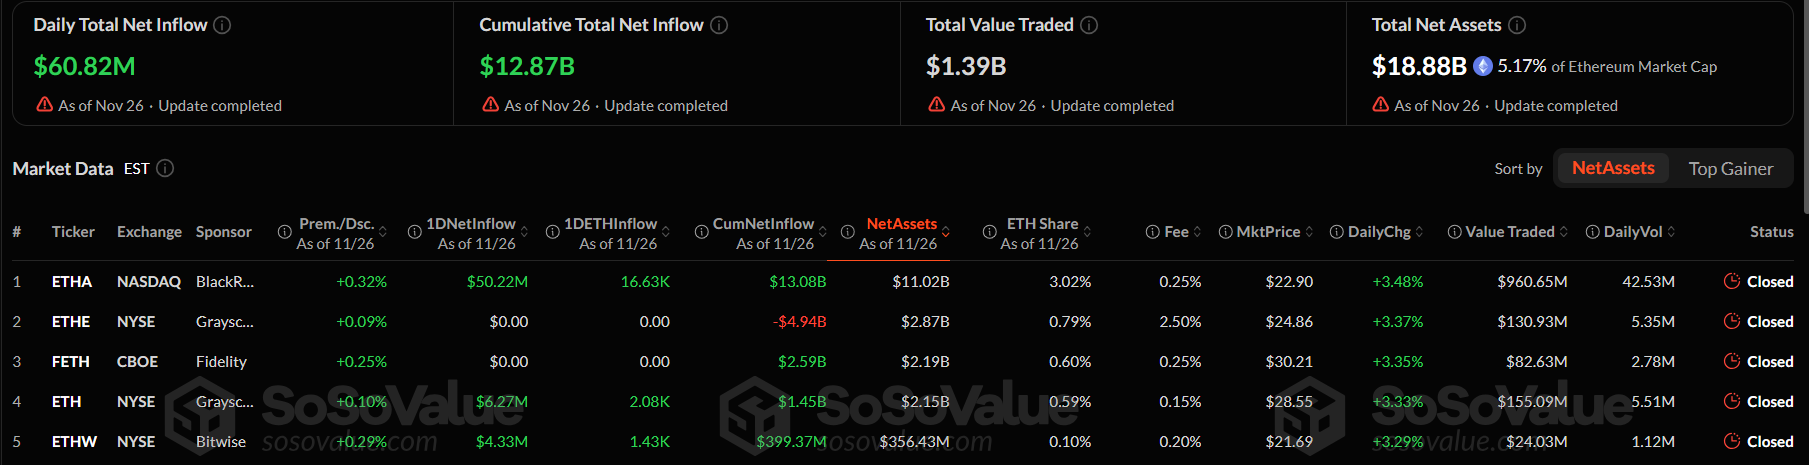1809x465 pixels.
Task: Sort by DailyChg column arrows
Action: tap(1419, 232)
